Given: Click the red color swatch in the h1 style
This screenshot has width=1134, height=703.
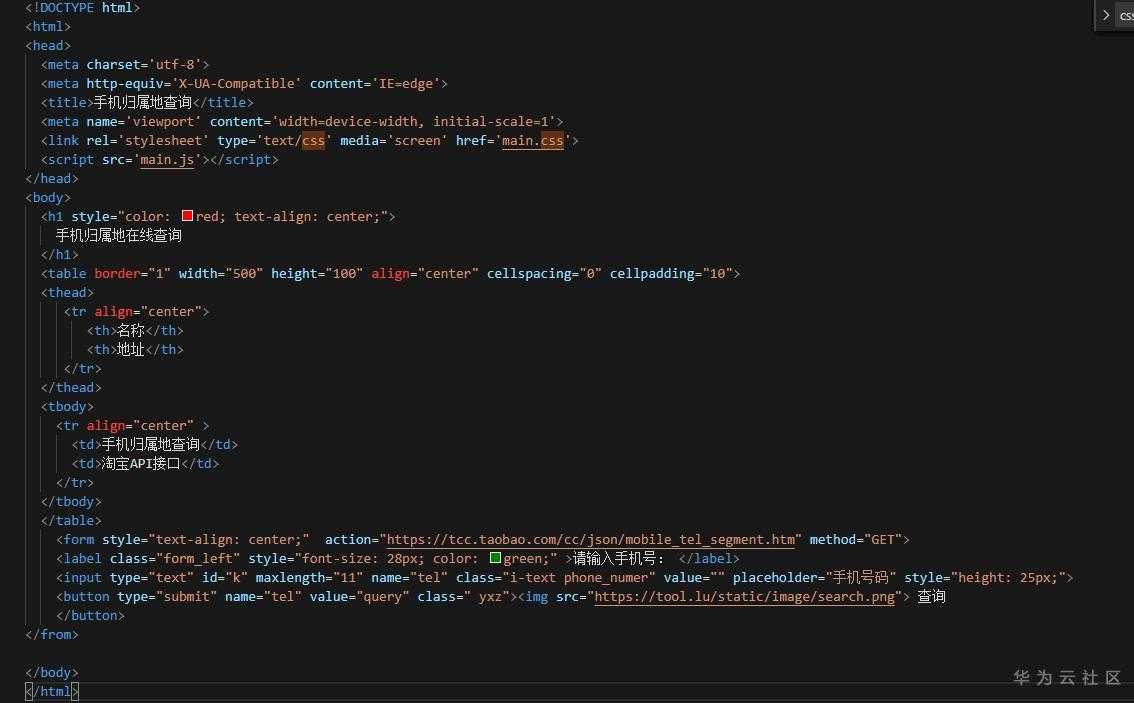Looking at the screenshot, I should [187, 216].
